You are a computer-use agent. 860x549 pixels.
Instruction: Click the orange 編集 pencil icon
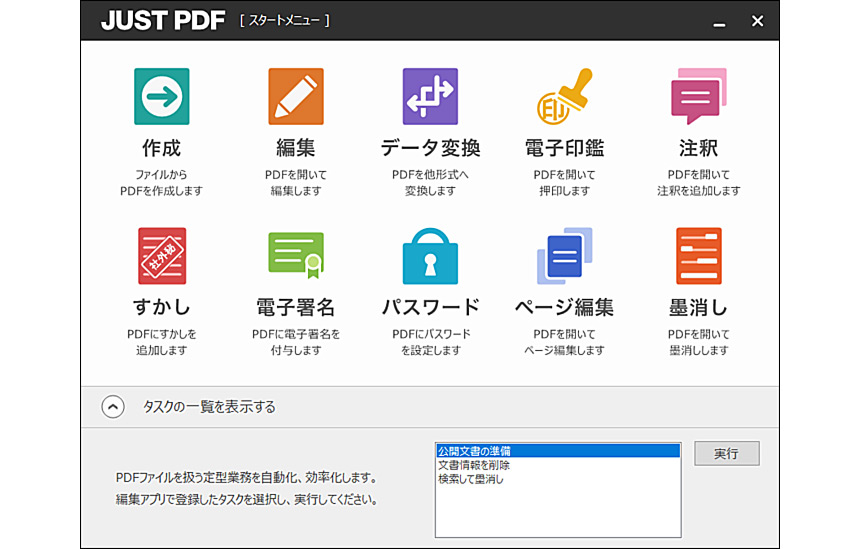[296, 97]
